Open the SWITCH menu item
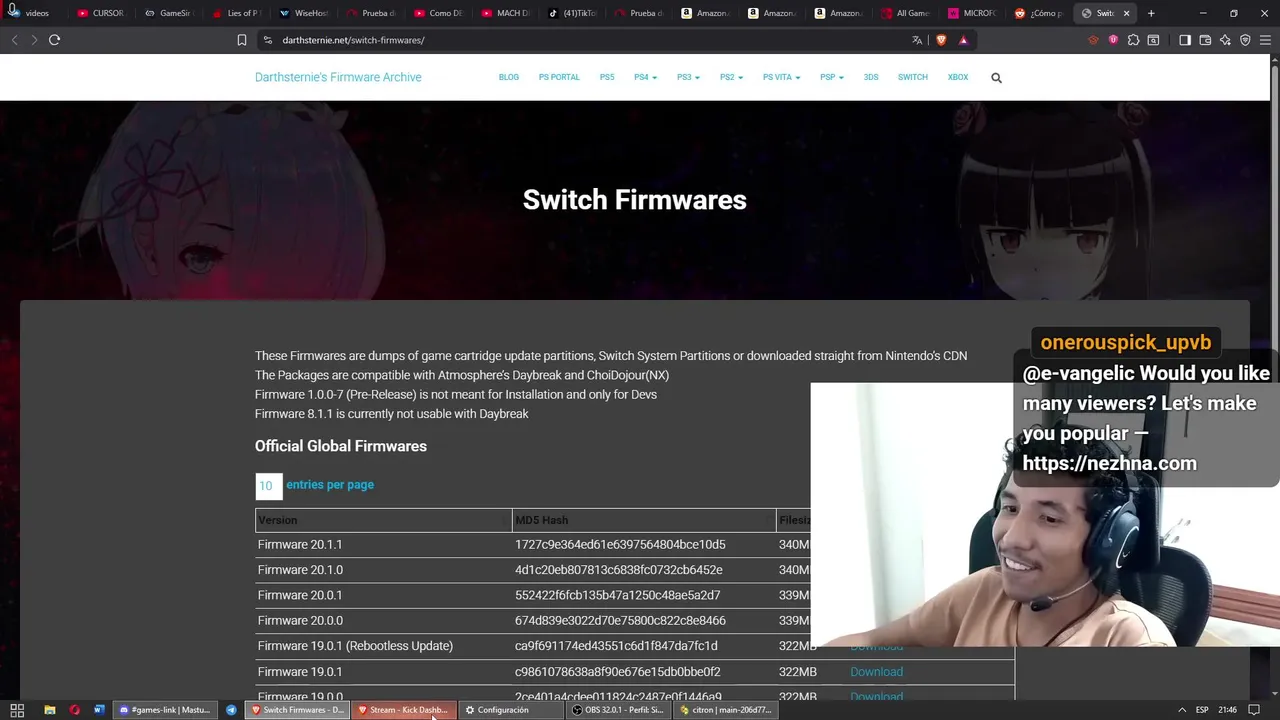The width and height of the screenshot is (1280, 720). [912, 77]
